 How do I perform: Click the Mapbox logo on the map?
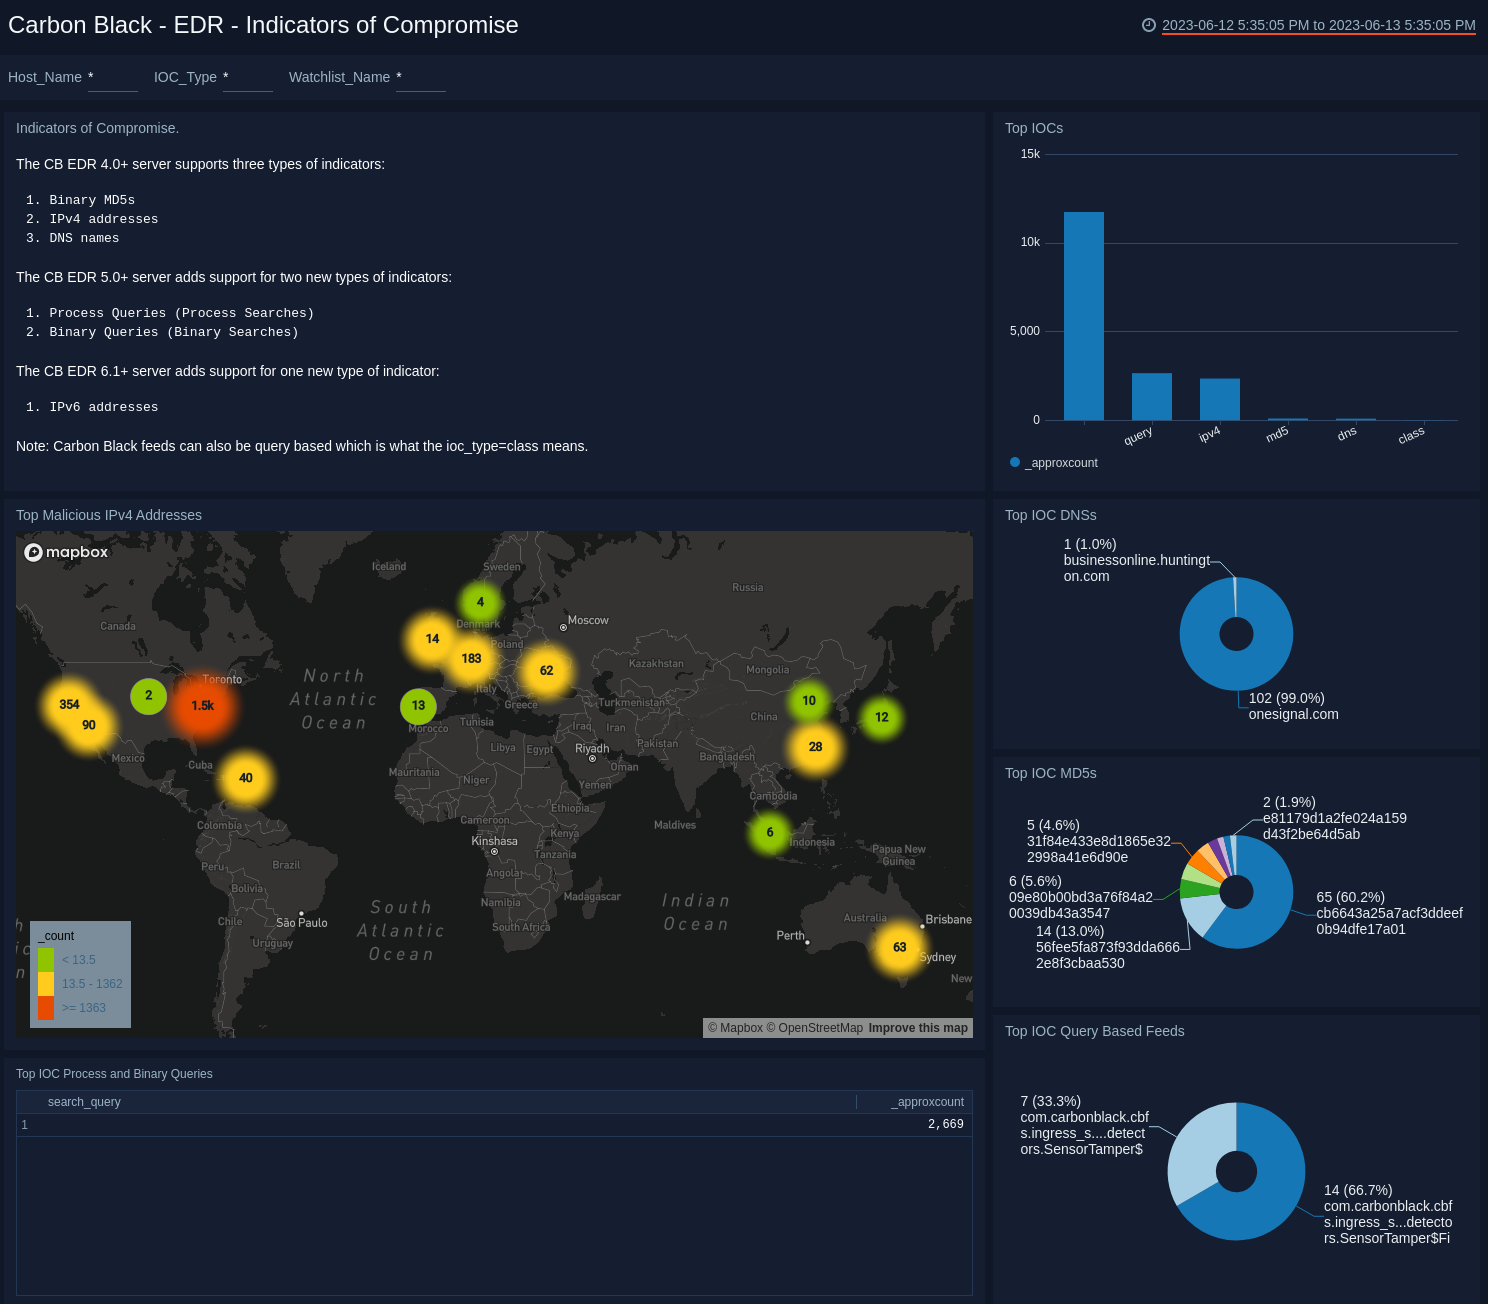pyautogui.click(x=65, y=552)
